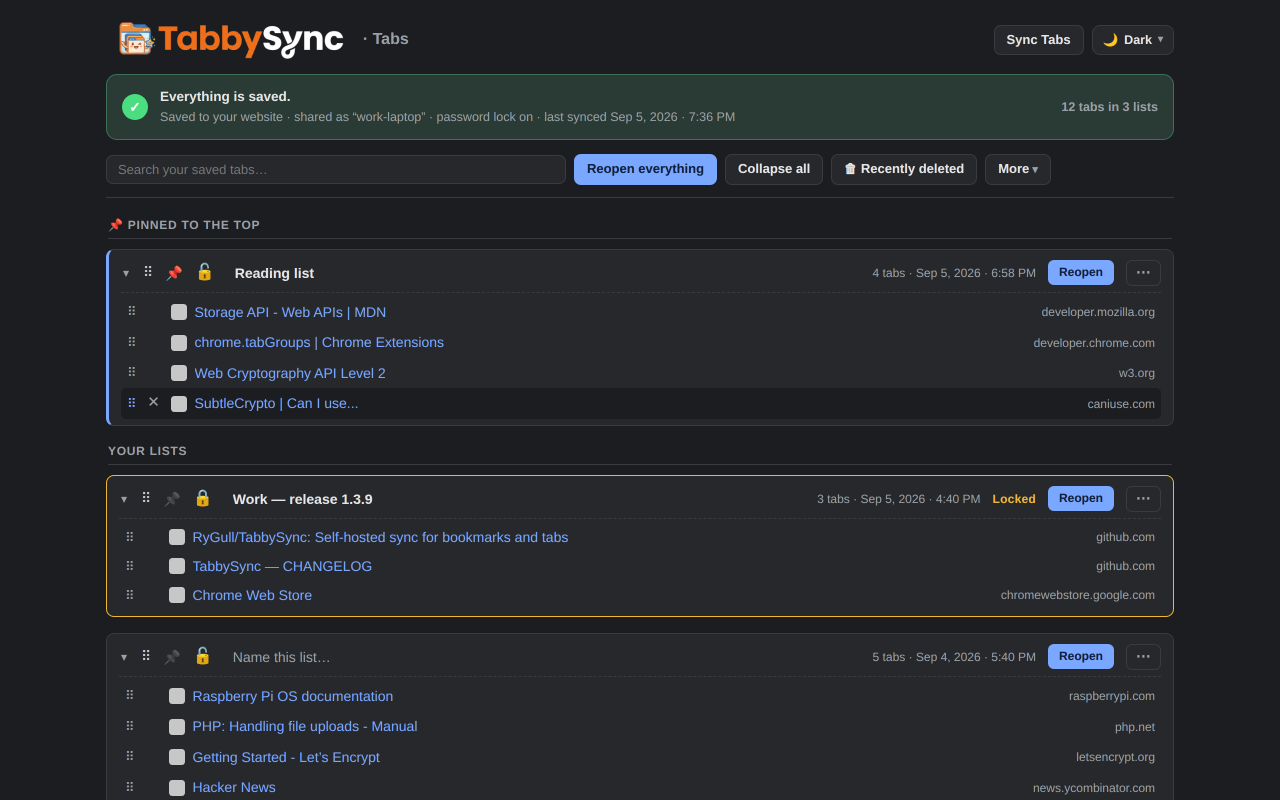Toggle the lock on Reading list
The image size is (1280, 800).
205,272
